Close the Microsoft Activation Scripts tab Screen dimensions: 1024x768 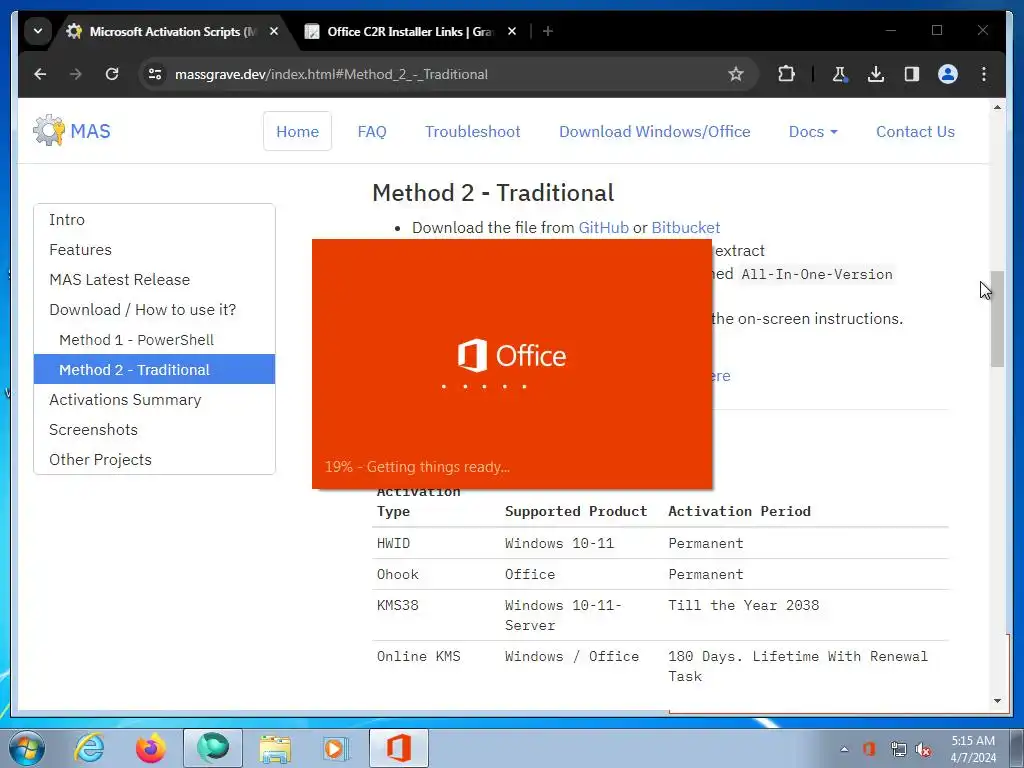click(x=274, y=31)
